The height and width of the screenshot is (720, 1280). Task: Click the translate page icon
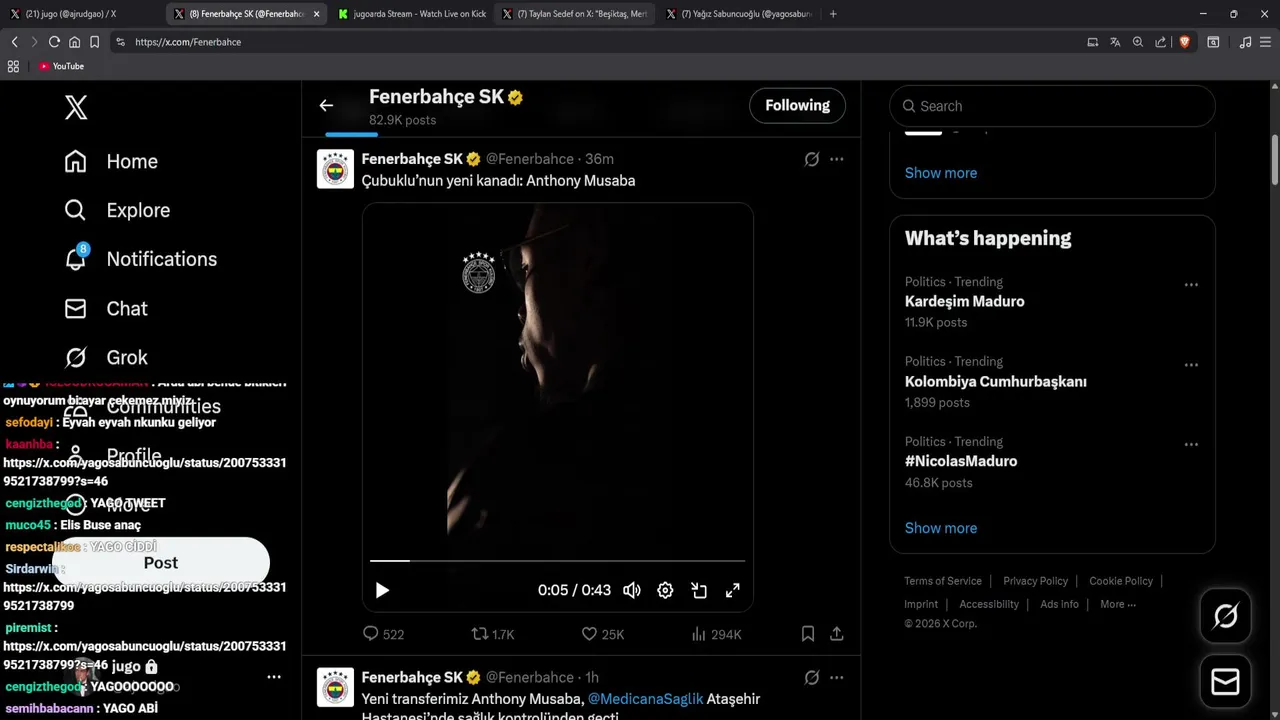(x=1115, y=42)
